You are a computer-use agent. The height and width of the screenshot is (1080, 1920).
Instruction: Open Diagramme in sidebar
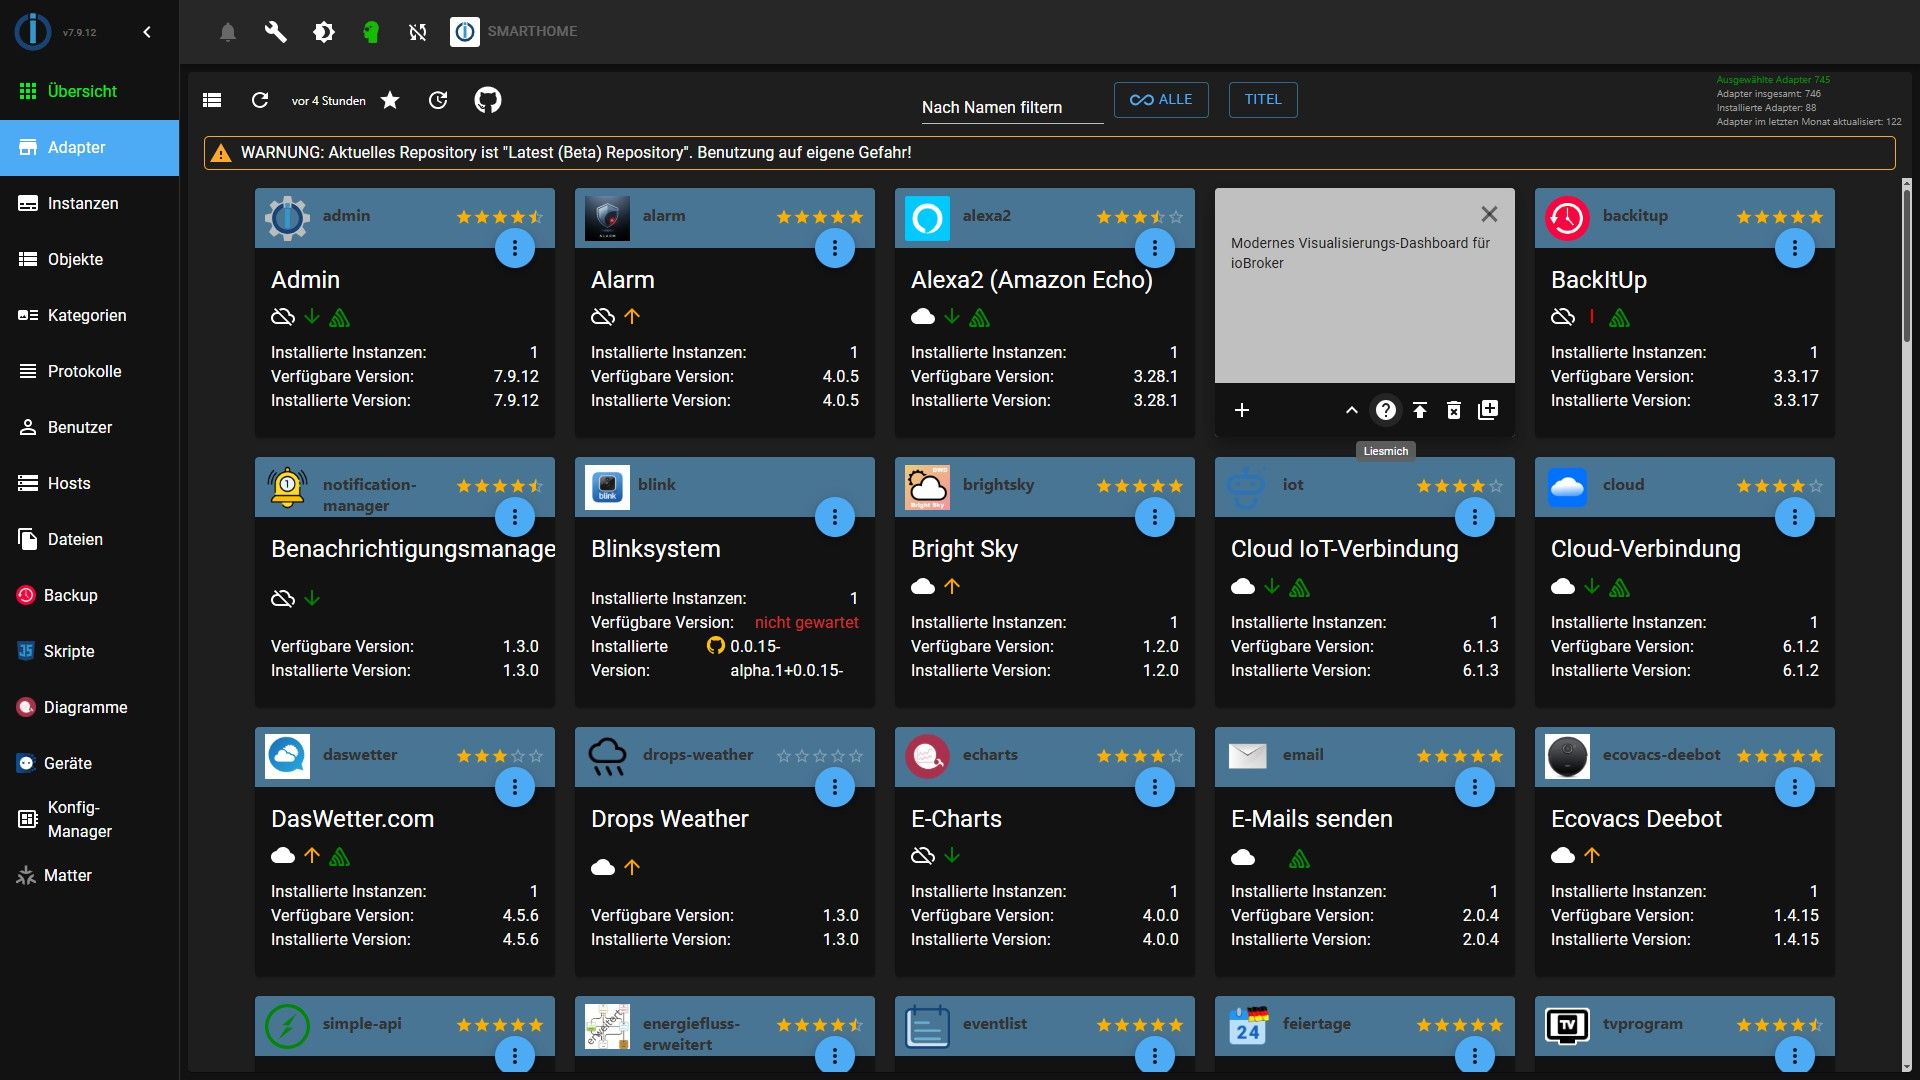90,707
